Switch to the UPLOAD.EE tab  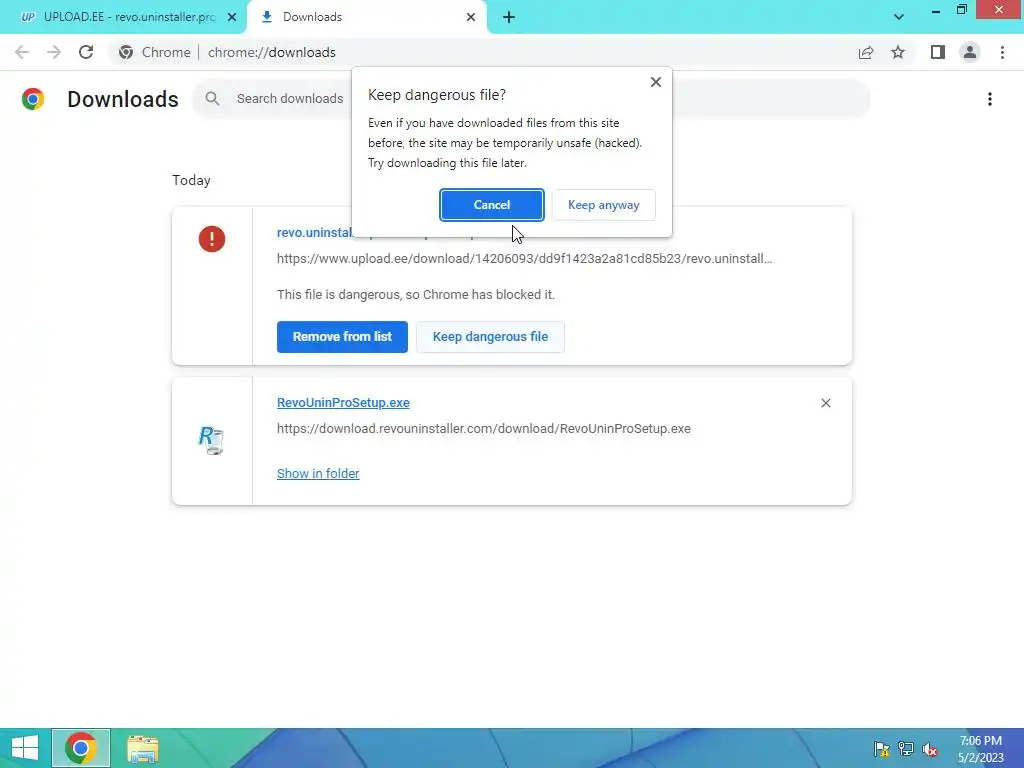click(x=123, y=17)
